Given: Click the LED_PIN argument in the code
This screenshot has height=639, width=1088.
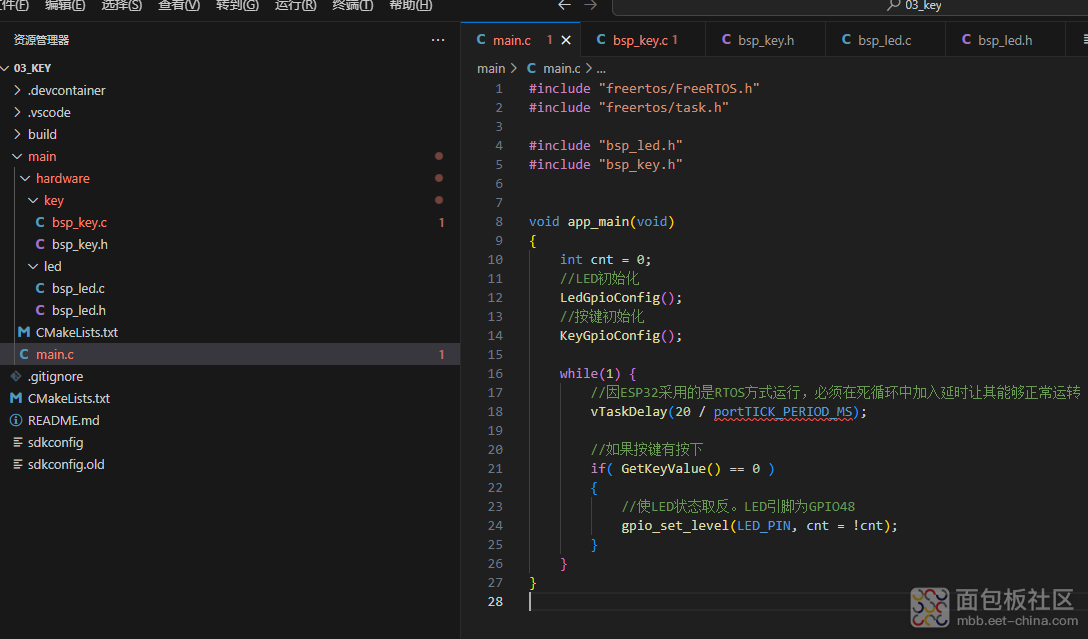Looking at the screenshot, I should coord(763,526).
